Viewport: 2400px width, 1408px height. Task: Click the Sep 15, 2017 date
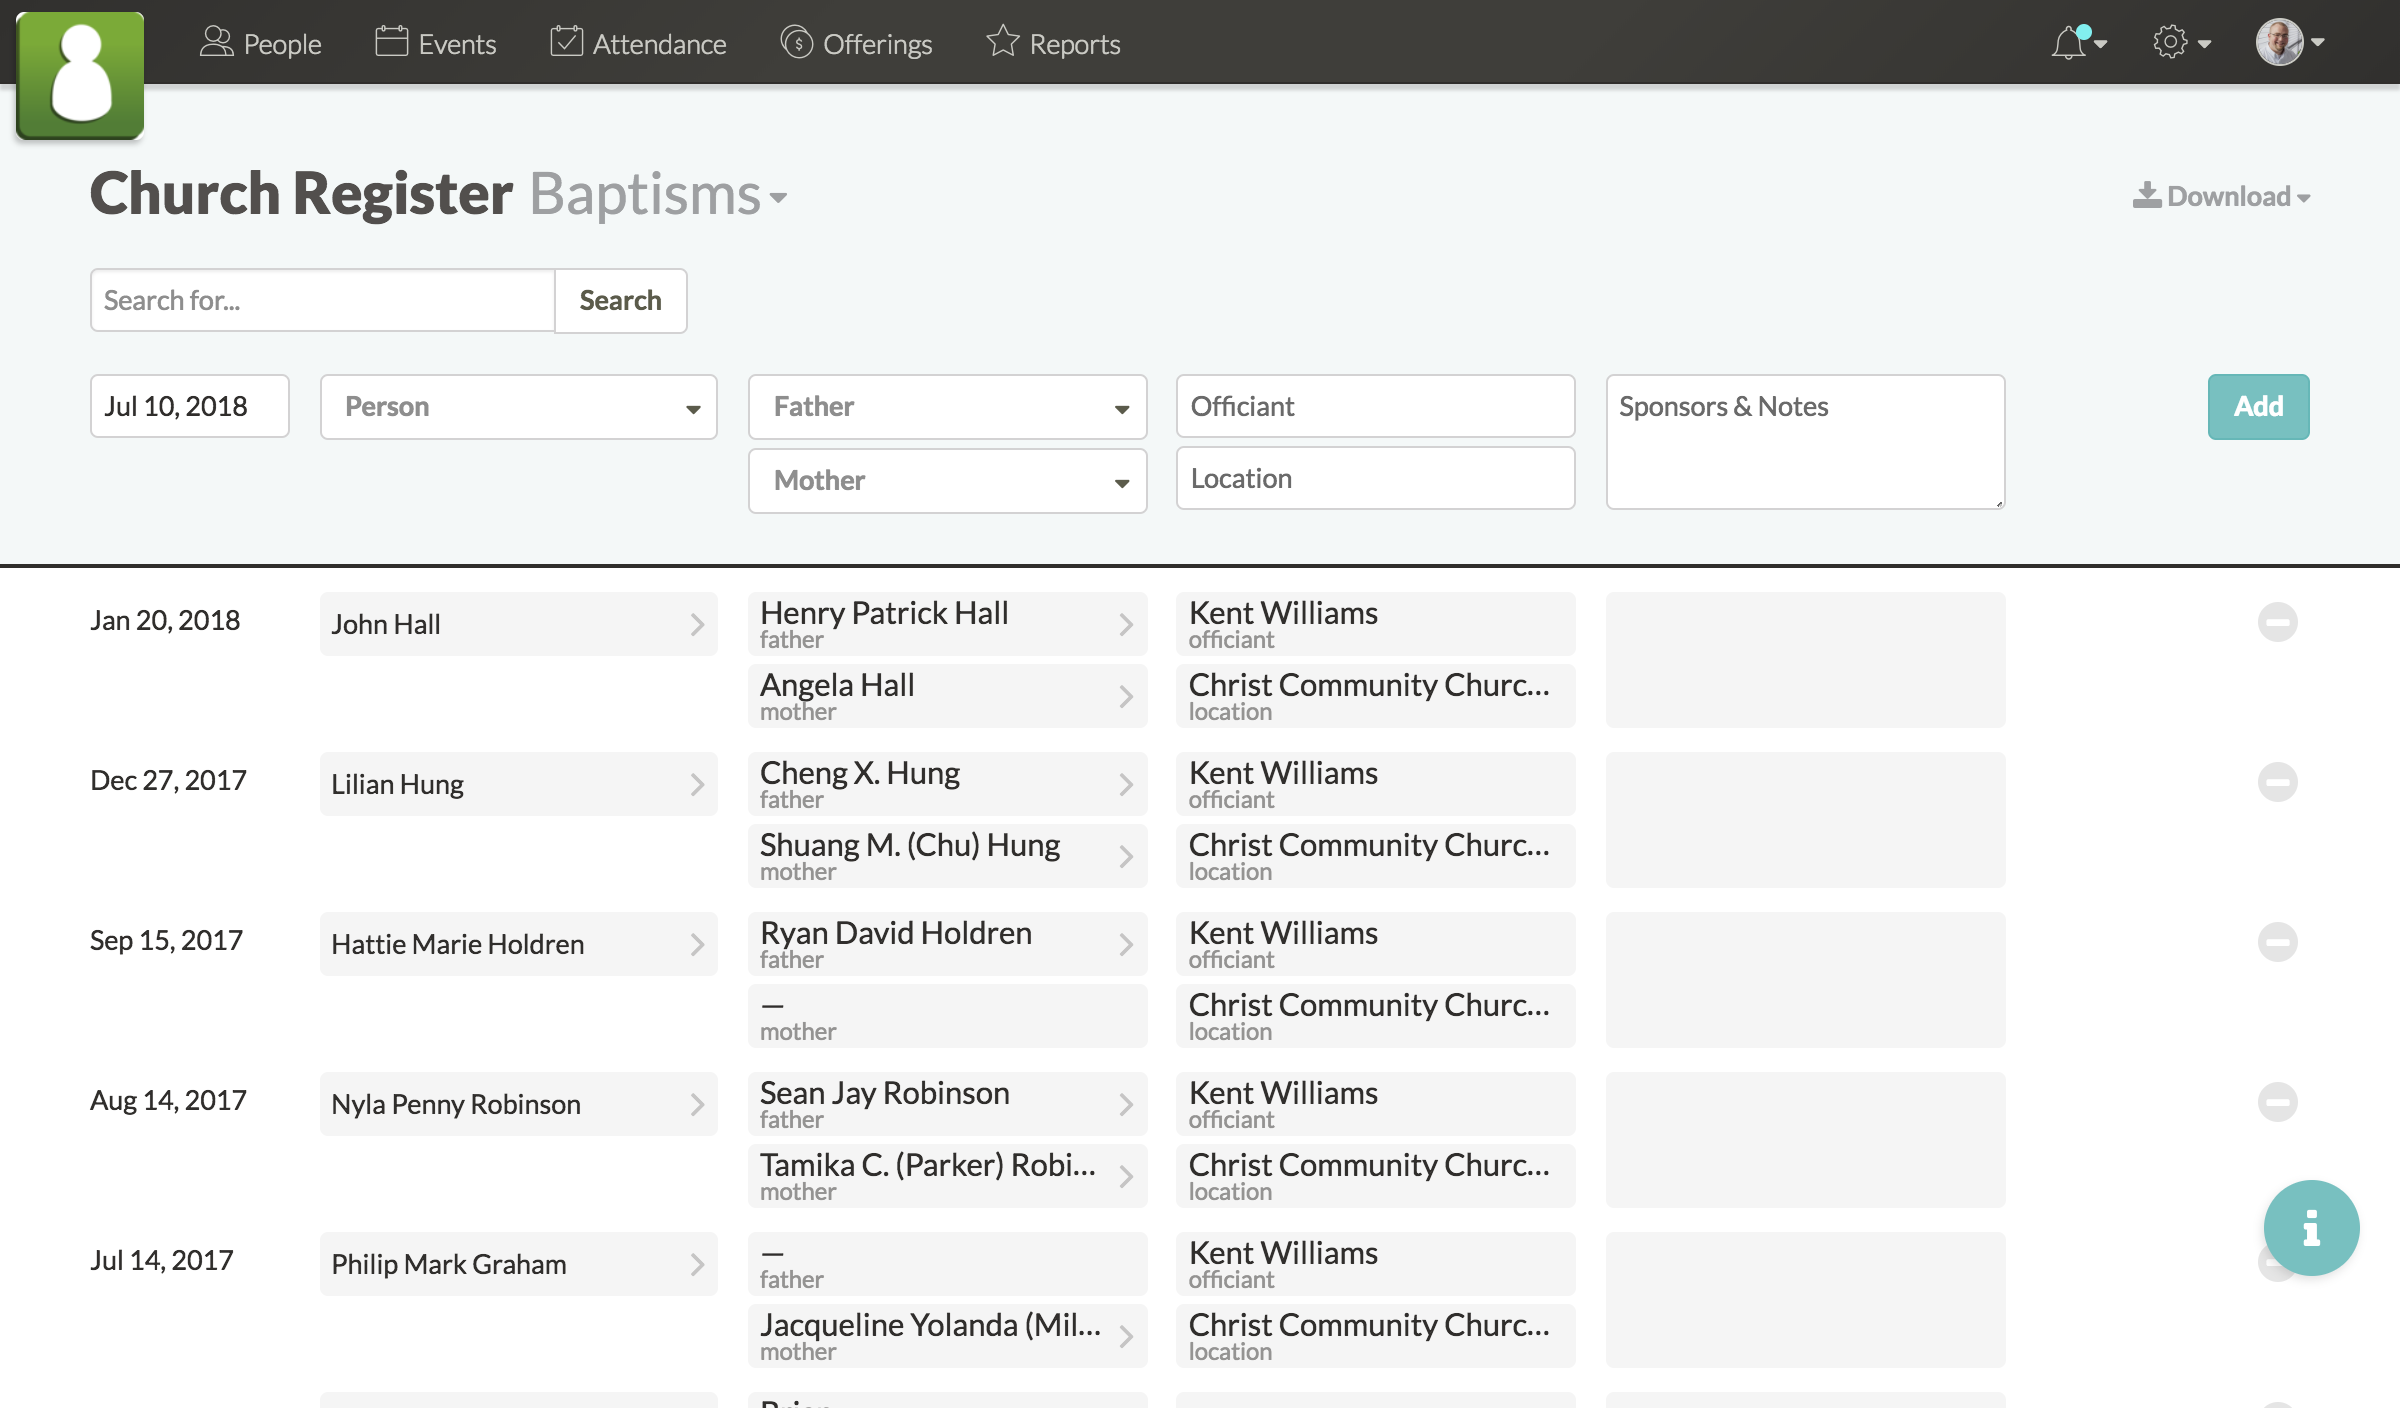pyautogui.click(x=166, y=940)
